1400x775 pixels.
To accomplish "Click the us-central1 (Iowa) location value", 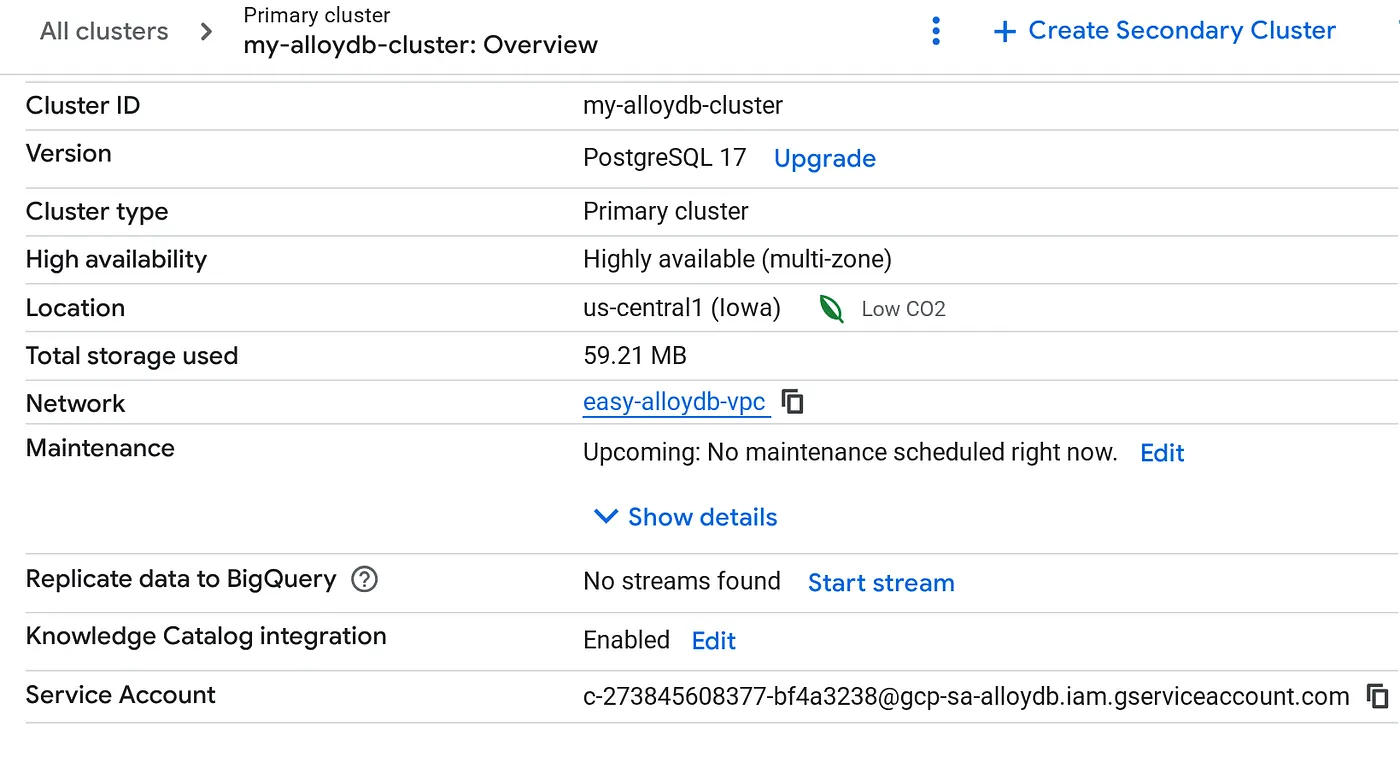I will point(682,308).
